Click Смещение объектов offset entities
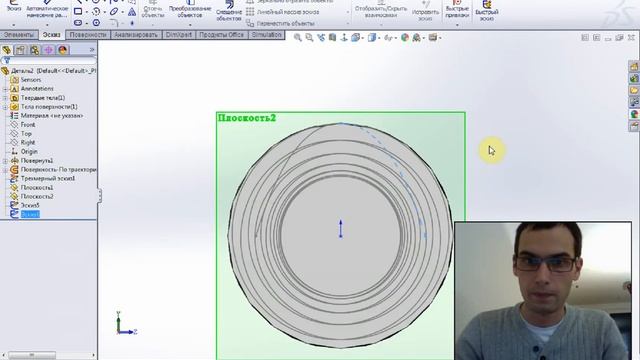The image size is (640, 360). click(229, 11)
